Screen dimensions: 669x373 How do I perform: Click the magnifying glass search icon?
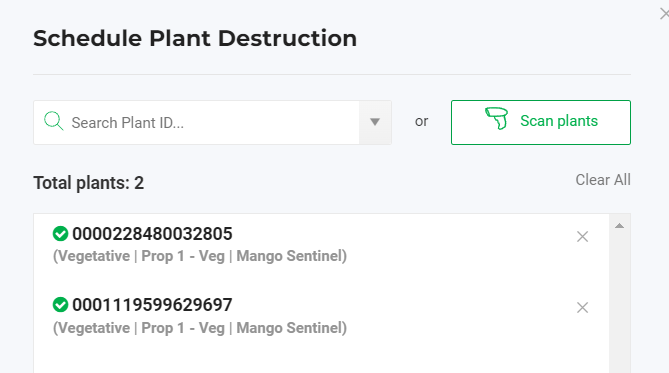tap(54, 121)
